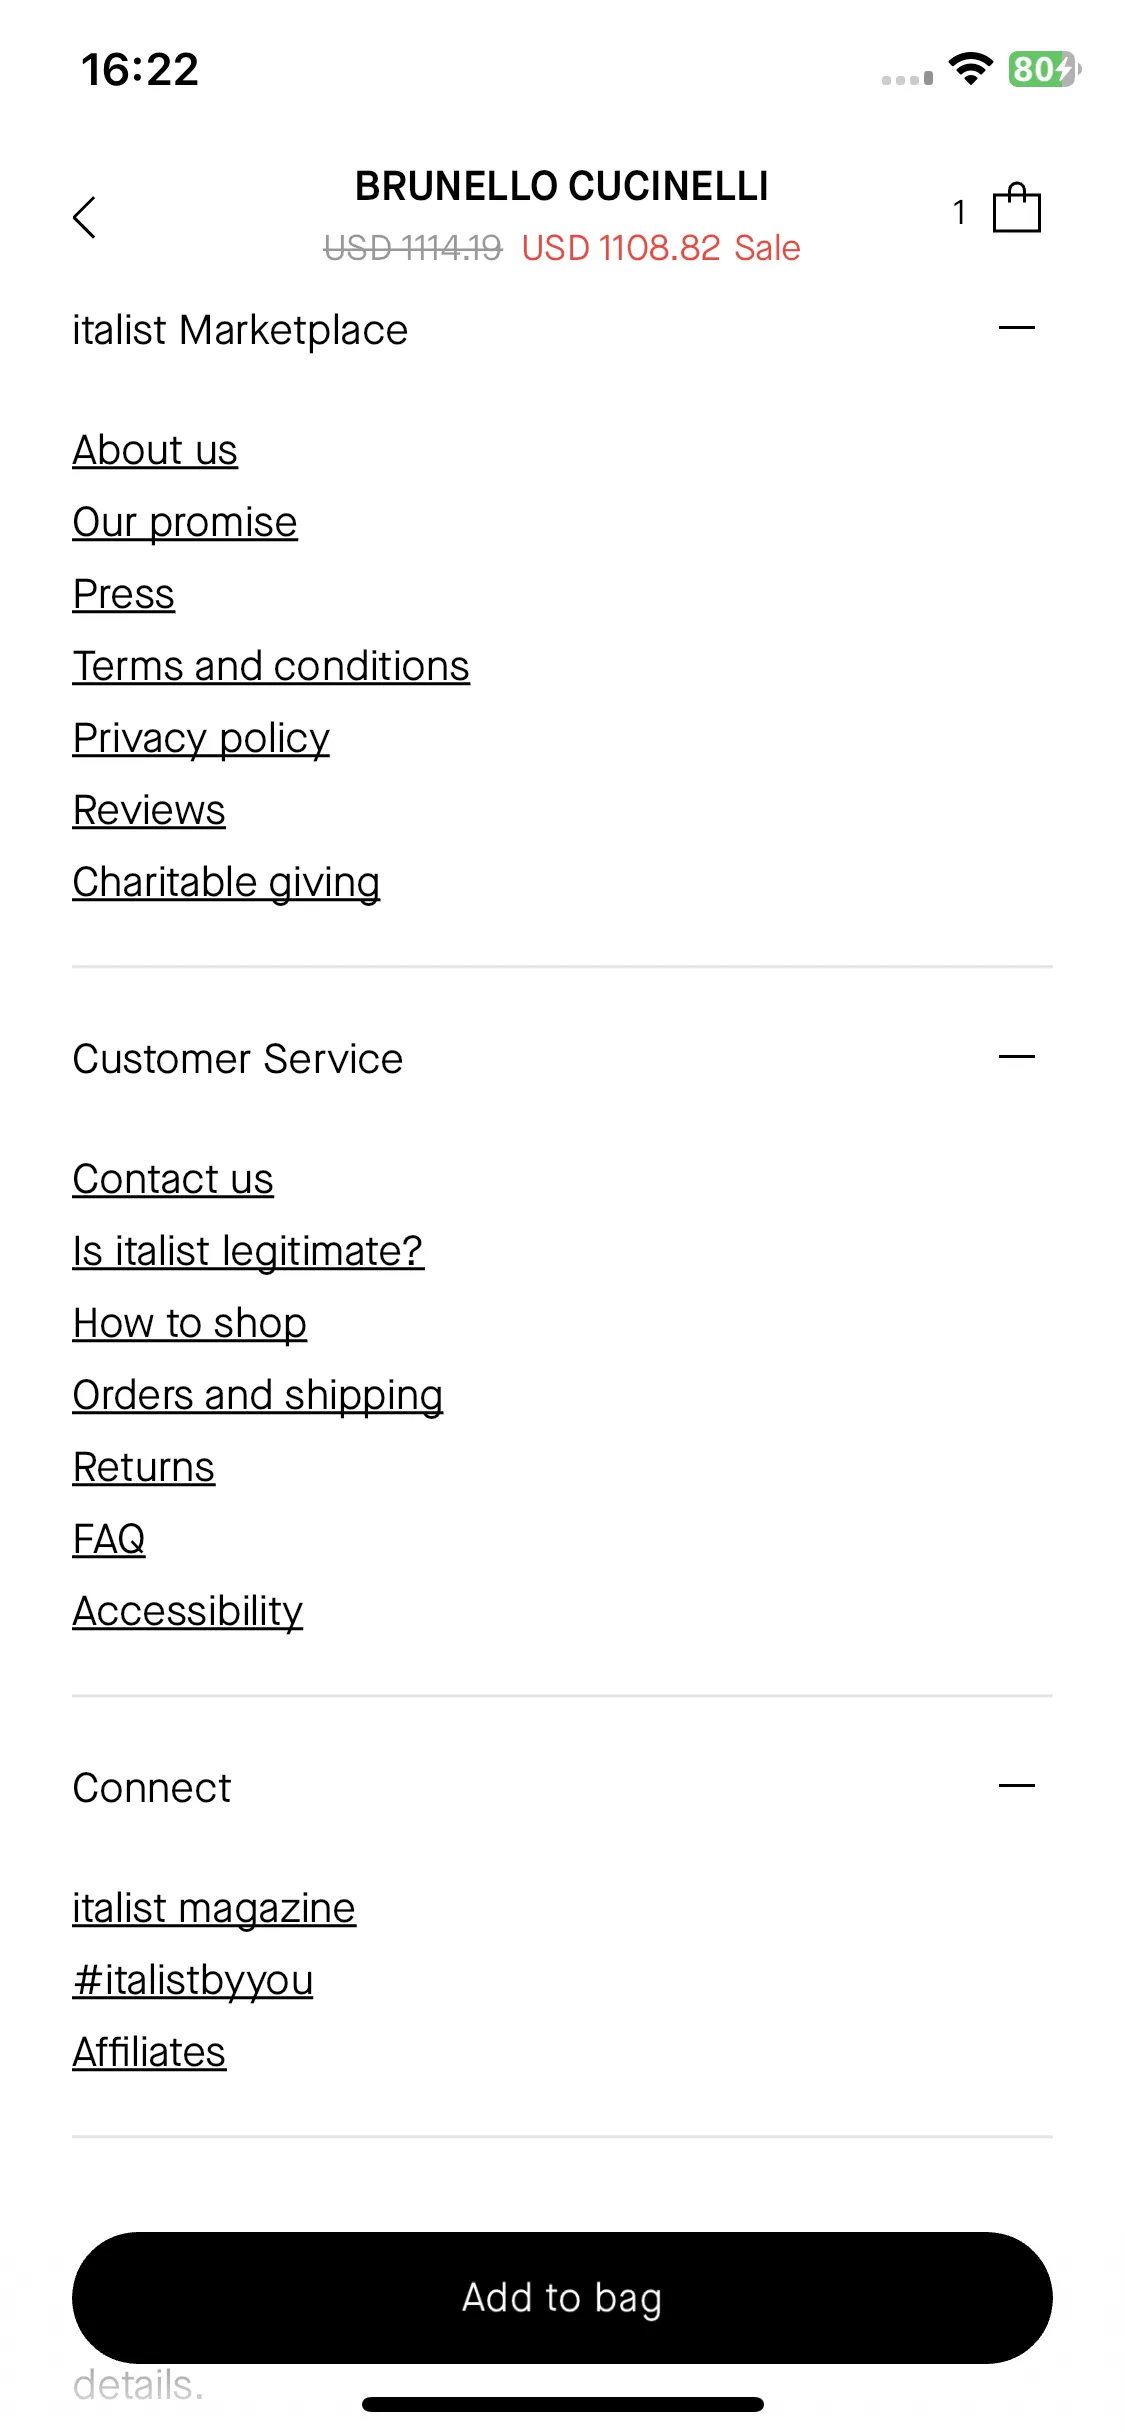The image size is (1125, 2436).
Task: Open the italist magazine link
Action: (214, 1908)
